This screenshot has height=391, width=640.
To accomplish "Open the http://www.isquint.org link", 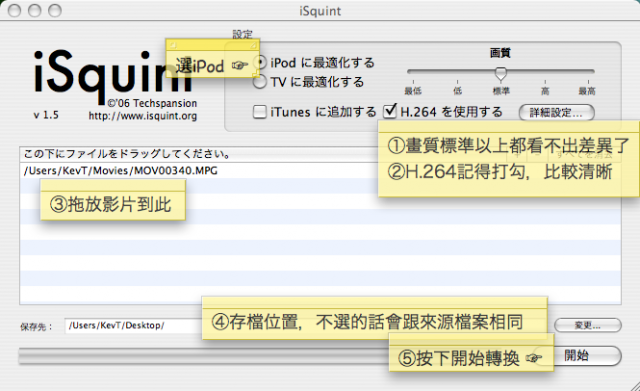I will (x=143, y=116).
